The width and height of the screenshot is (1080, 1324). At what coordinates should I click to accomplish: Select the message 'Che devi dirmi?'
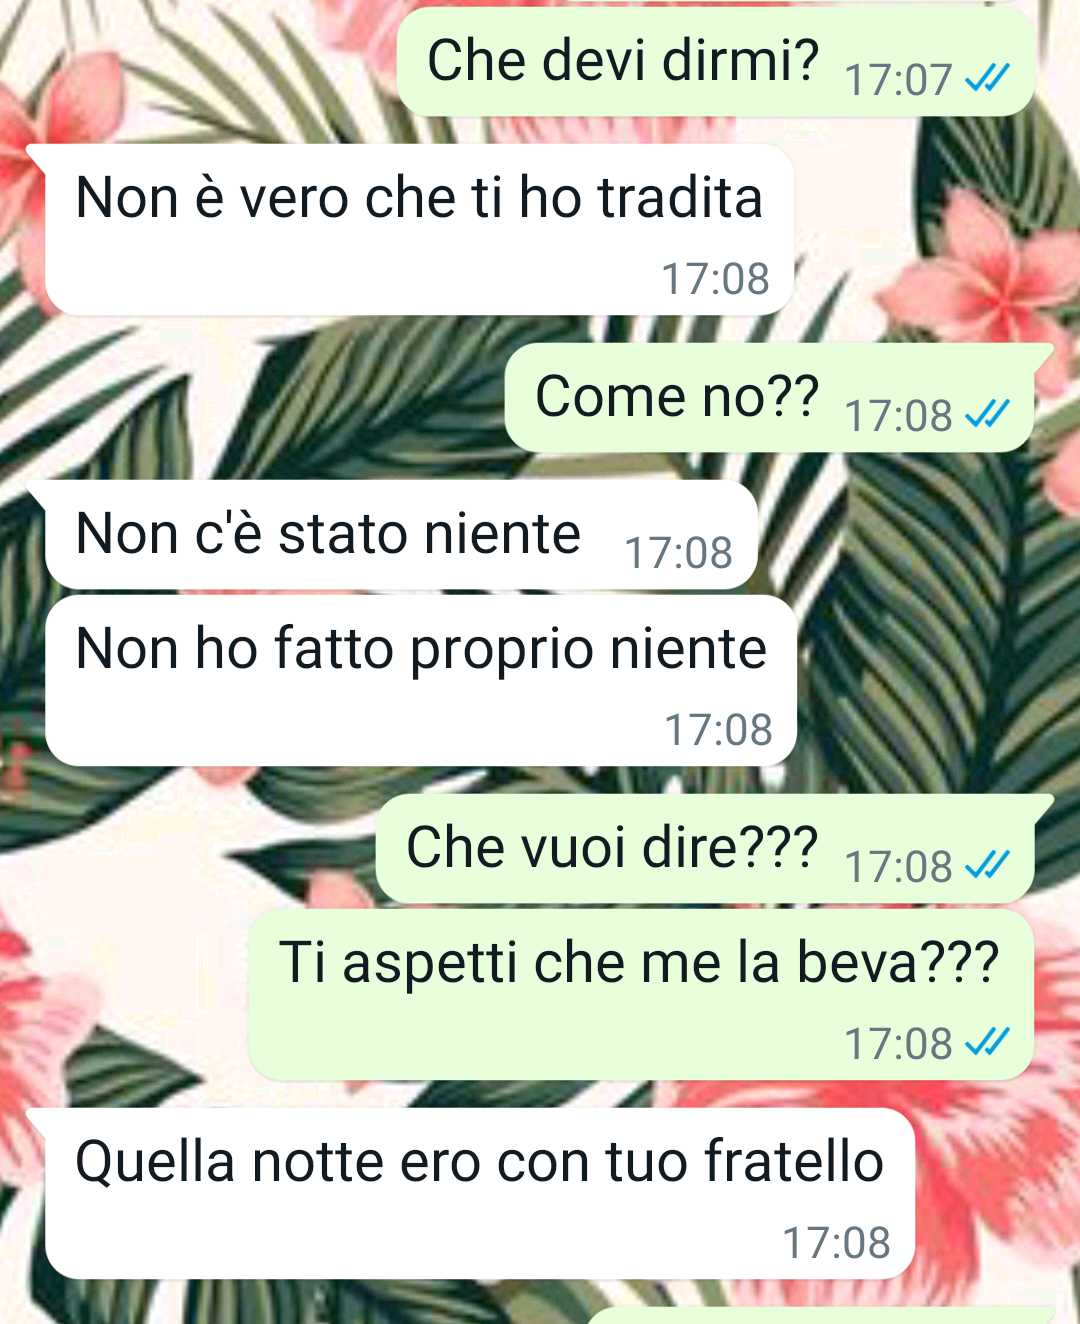[715, 62]
